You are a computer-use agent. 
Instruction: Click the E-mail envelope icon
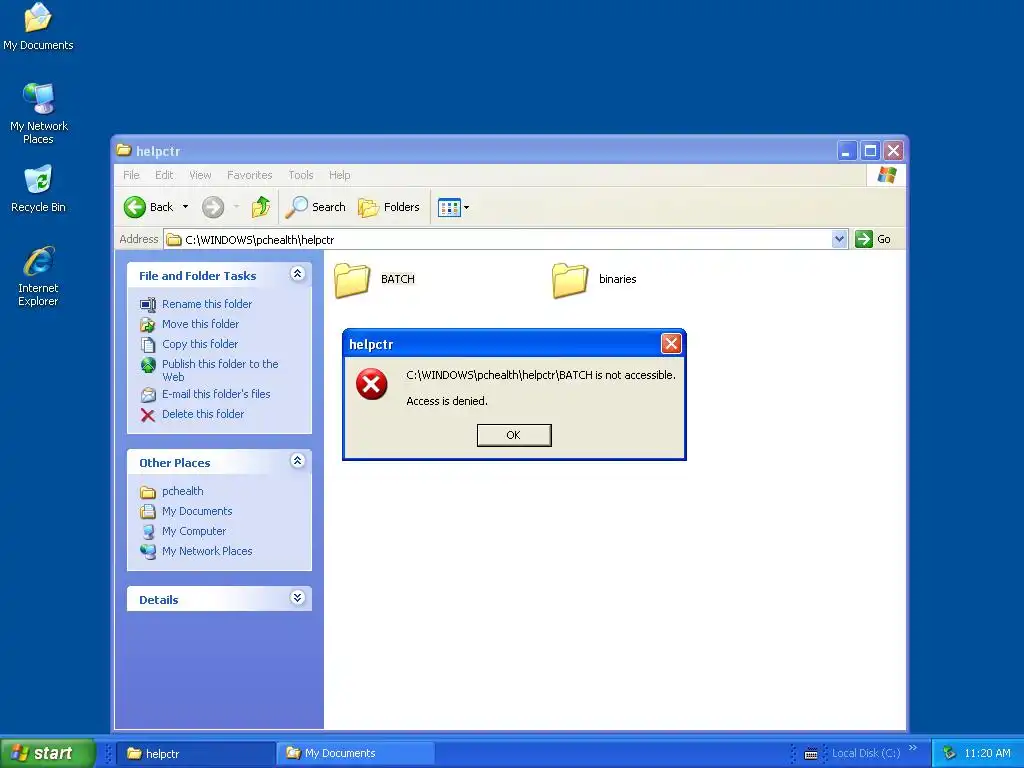click(x=148, y=394)
